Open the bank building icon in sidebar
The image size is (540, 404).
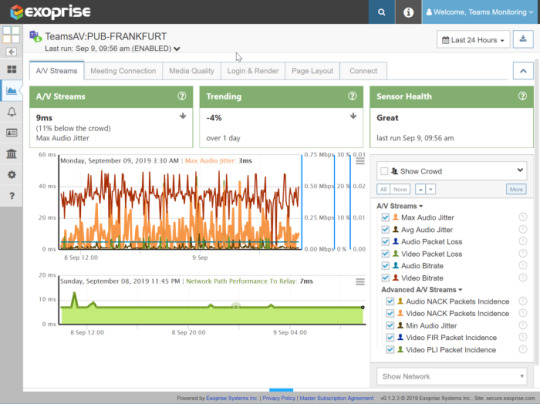coord(11,154)
